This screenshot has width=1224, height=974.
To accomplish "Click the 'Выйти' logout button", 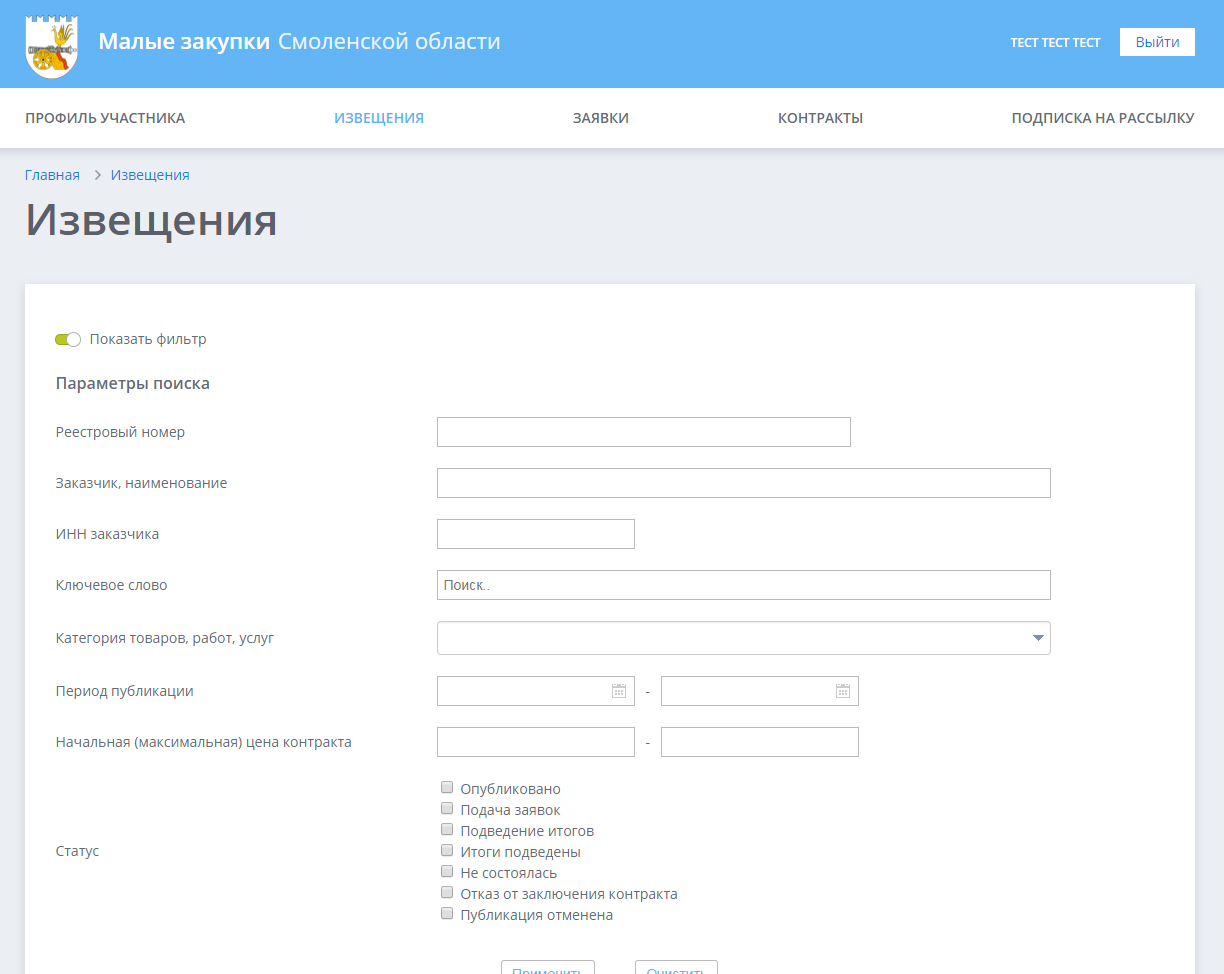I will [1157, 42].
